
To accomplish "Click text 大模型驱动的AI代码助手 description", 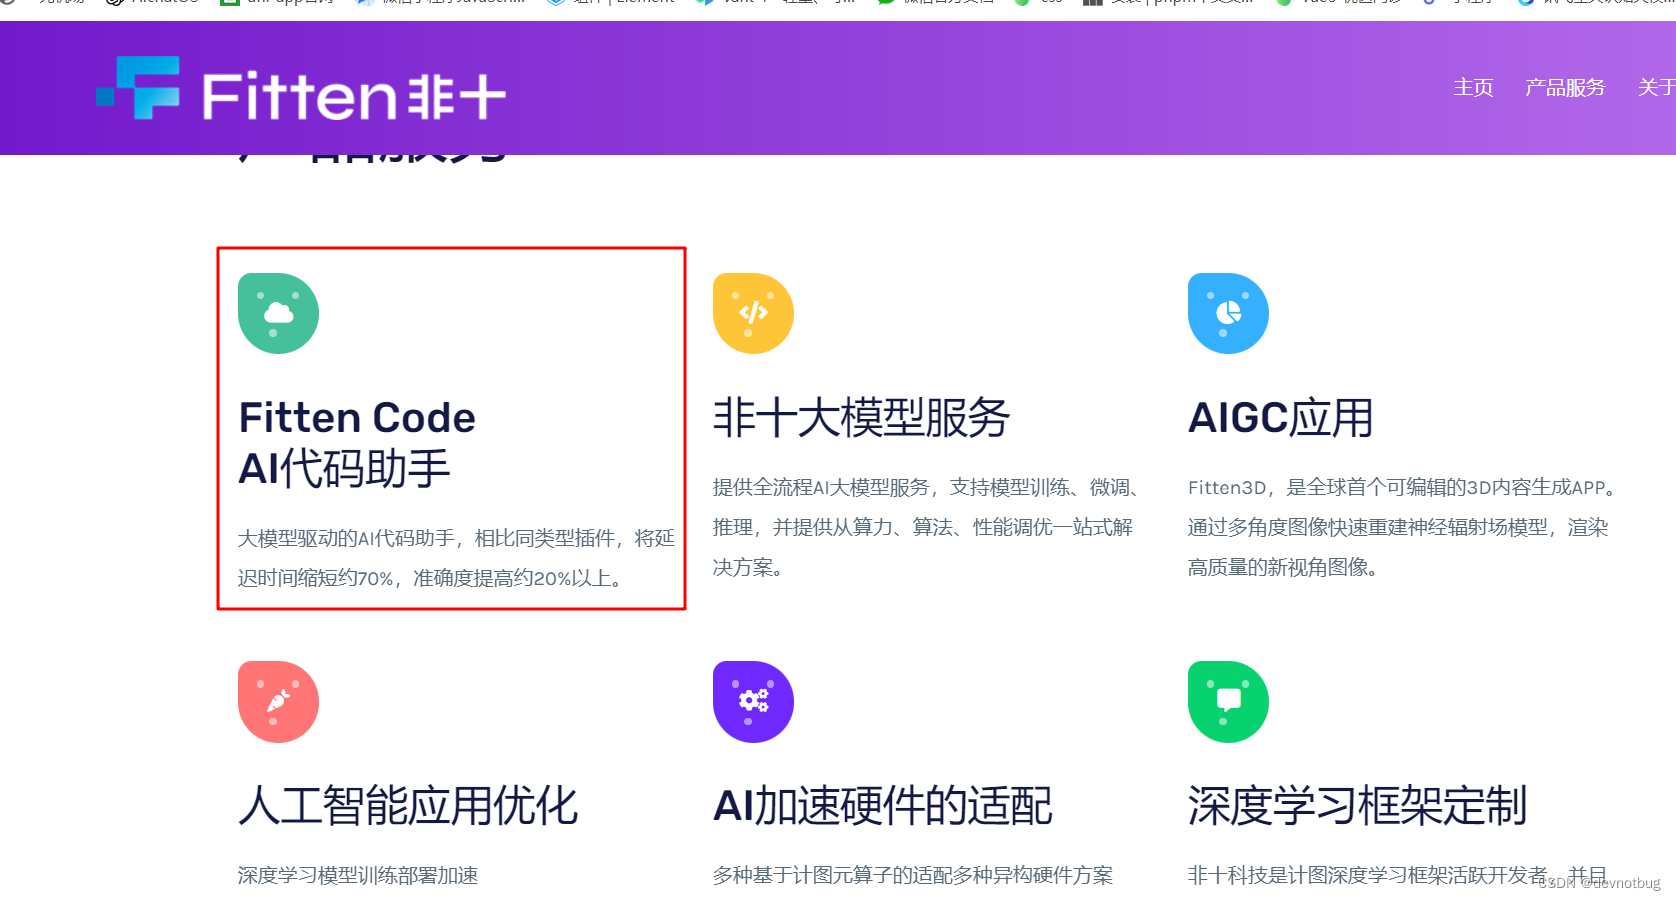I will pos(456,558).
